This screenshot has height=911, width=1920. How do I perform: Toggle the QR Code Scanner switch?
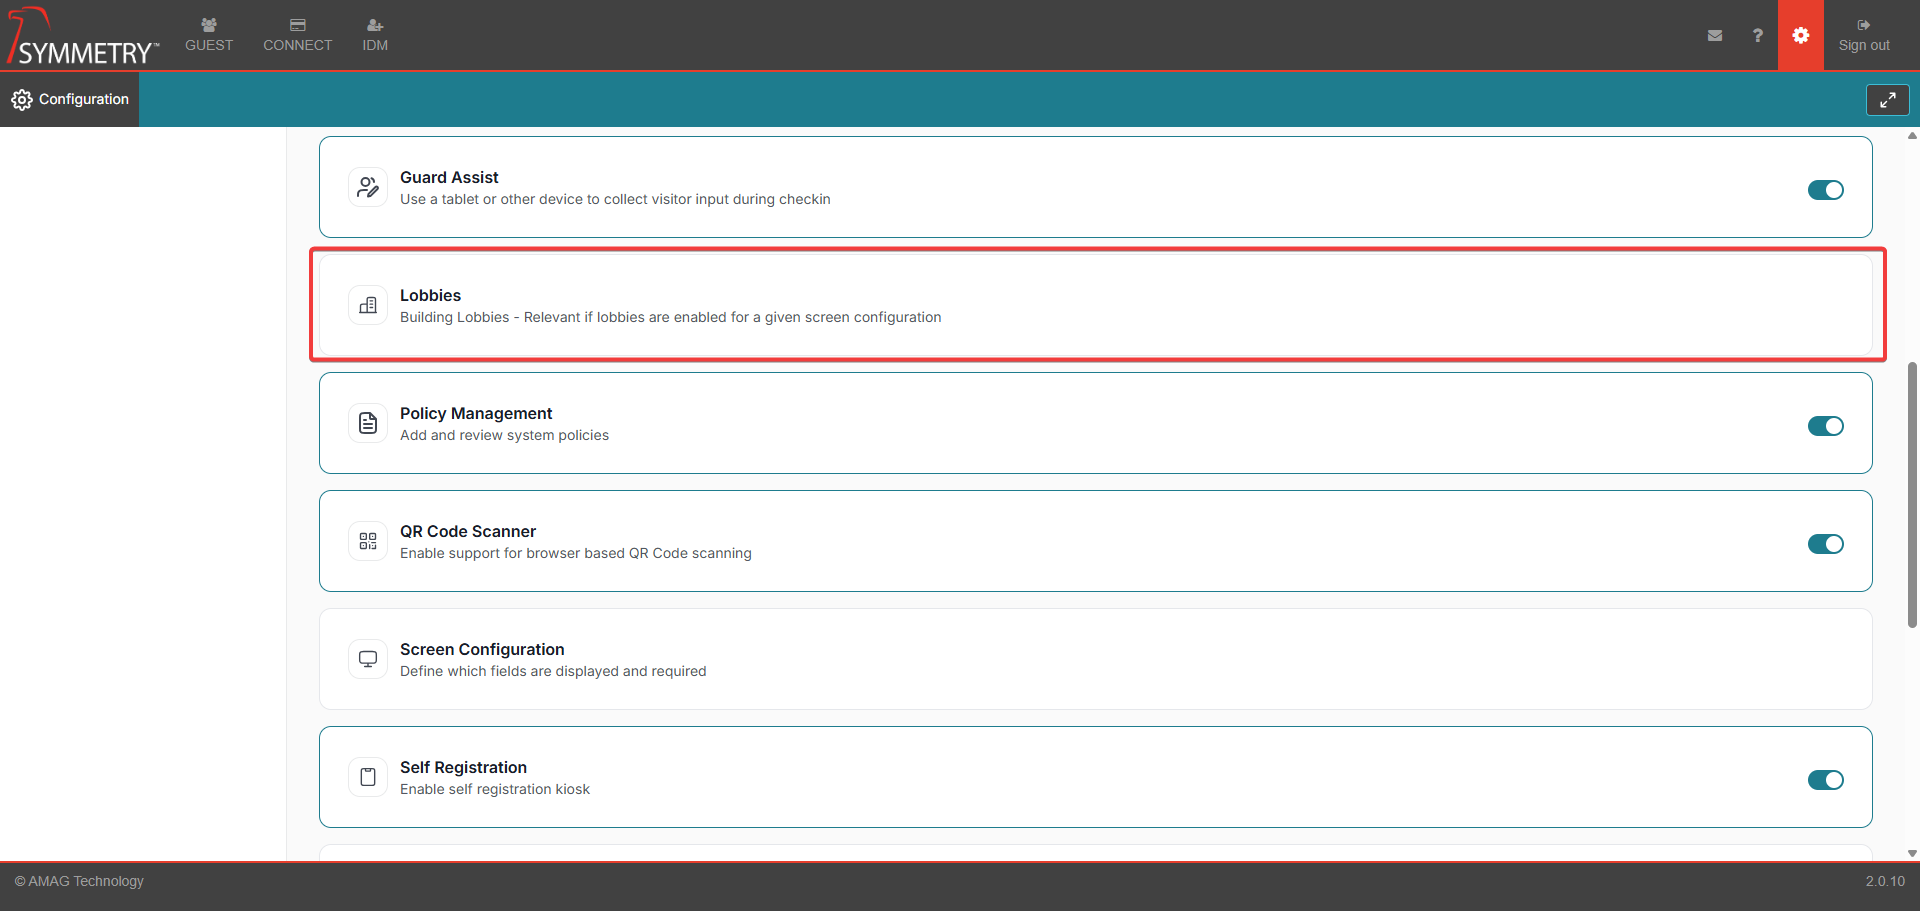[1825, 544]
